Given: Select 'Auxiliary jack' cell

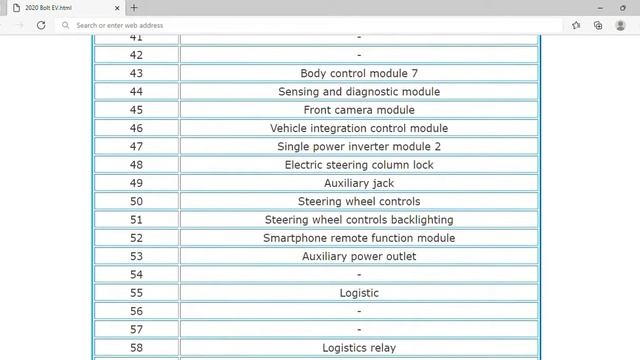Looking at the screenshot, I should 359,183.
